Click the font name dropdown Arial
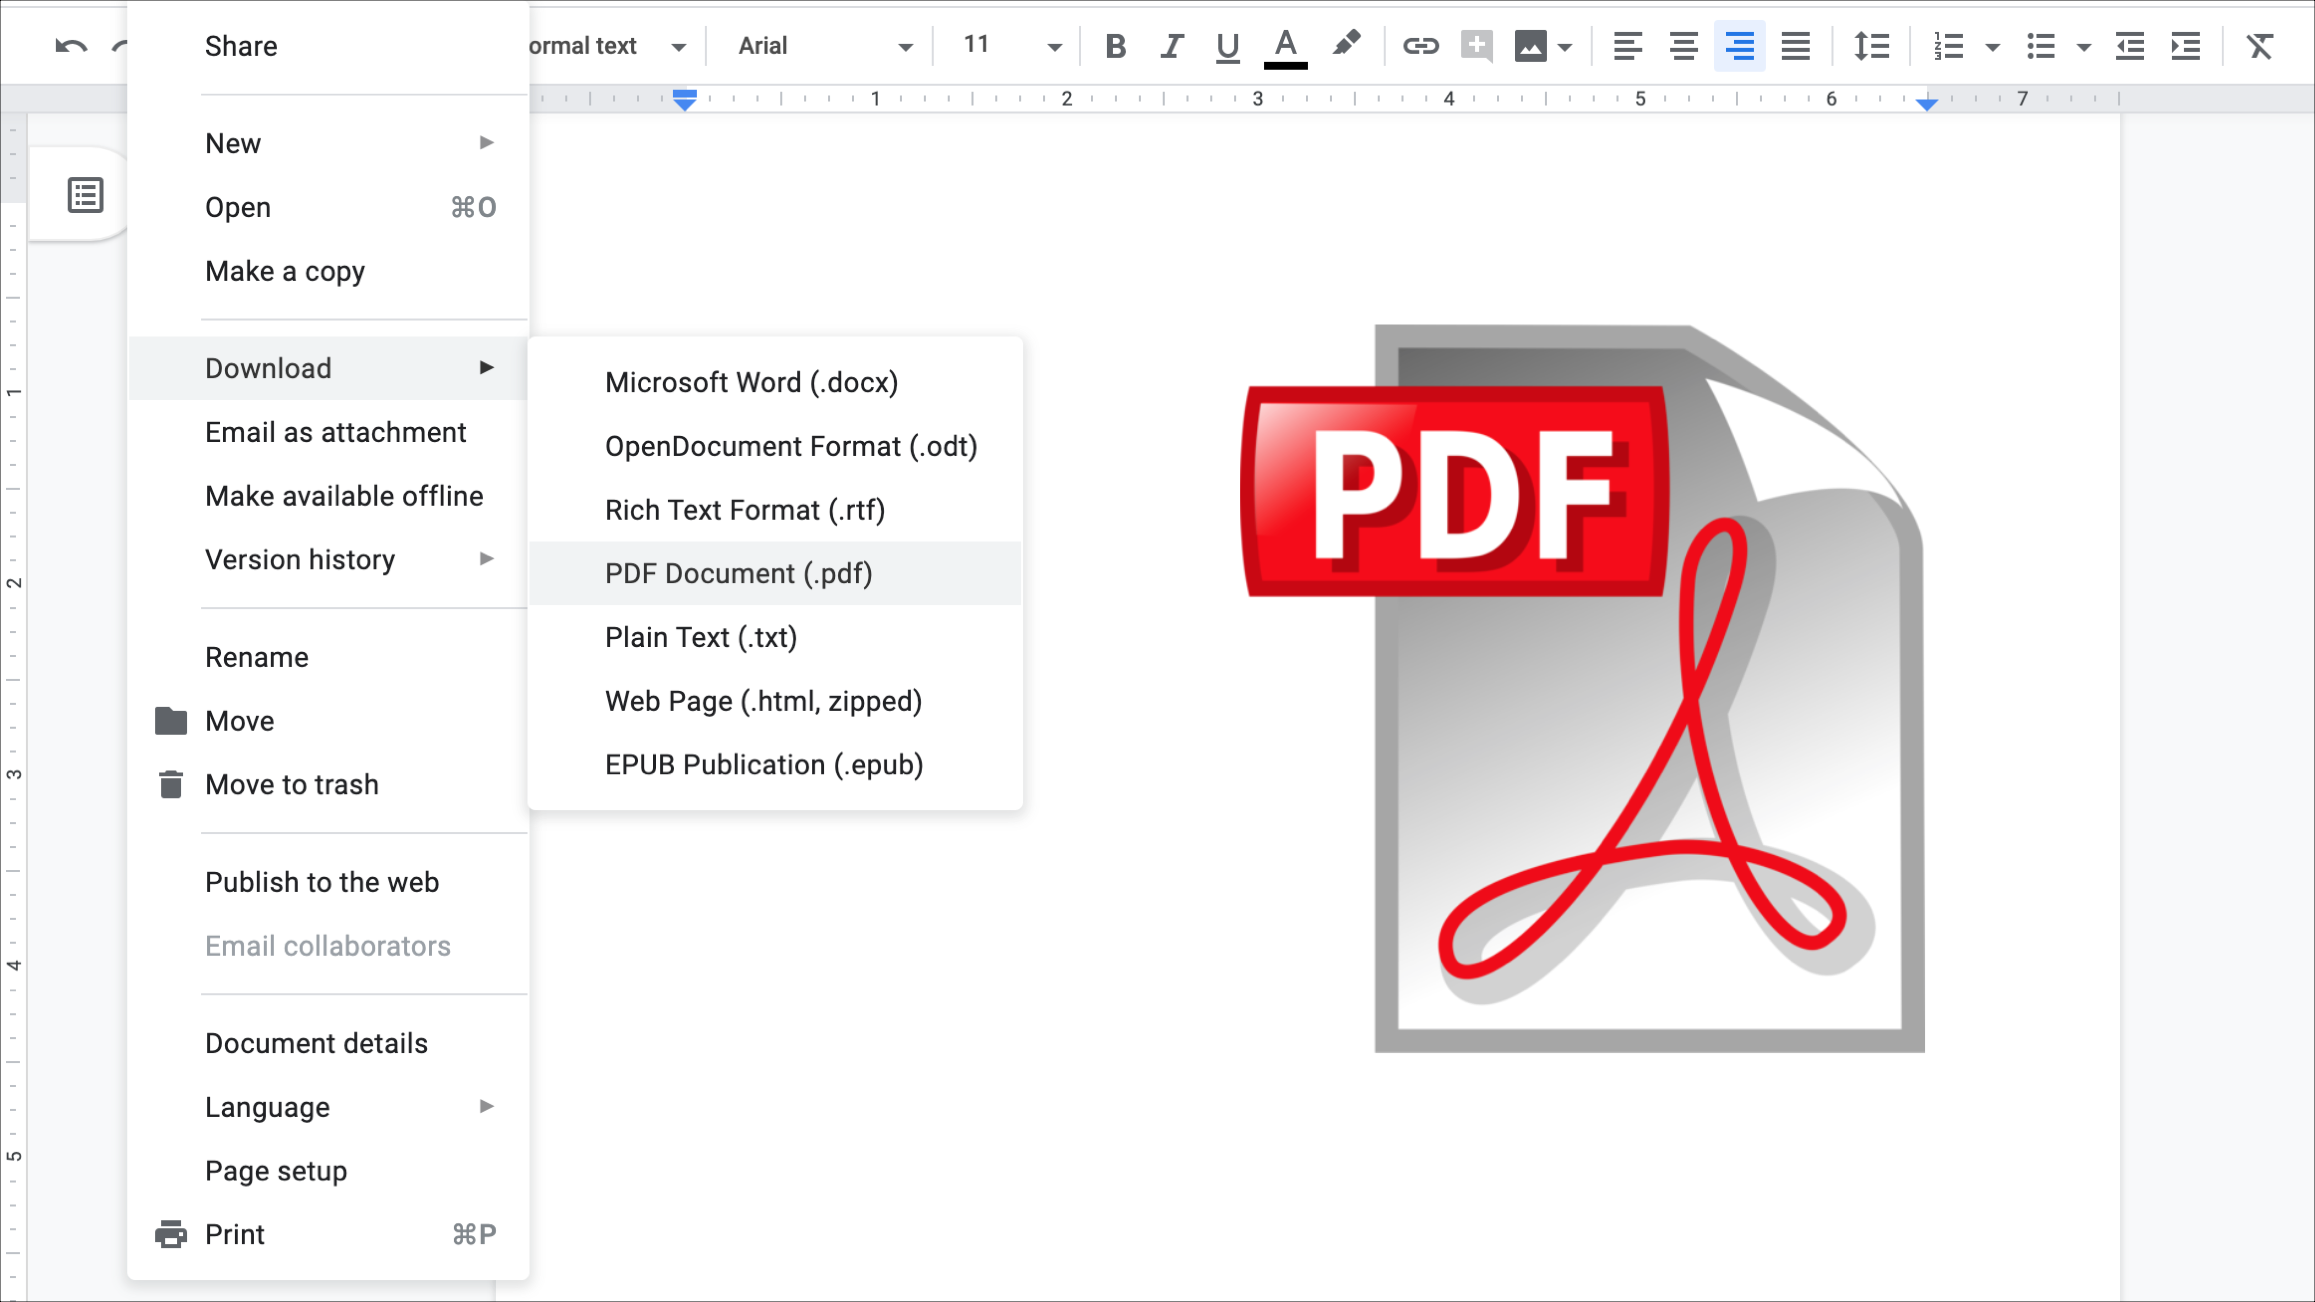The height and width of the screenshot is (1302, 2315). (x=819, y=45)
